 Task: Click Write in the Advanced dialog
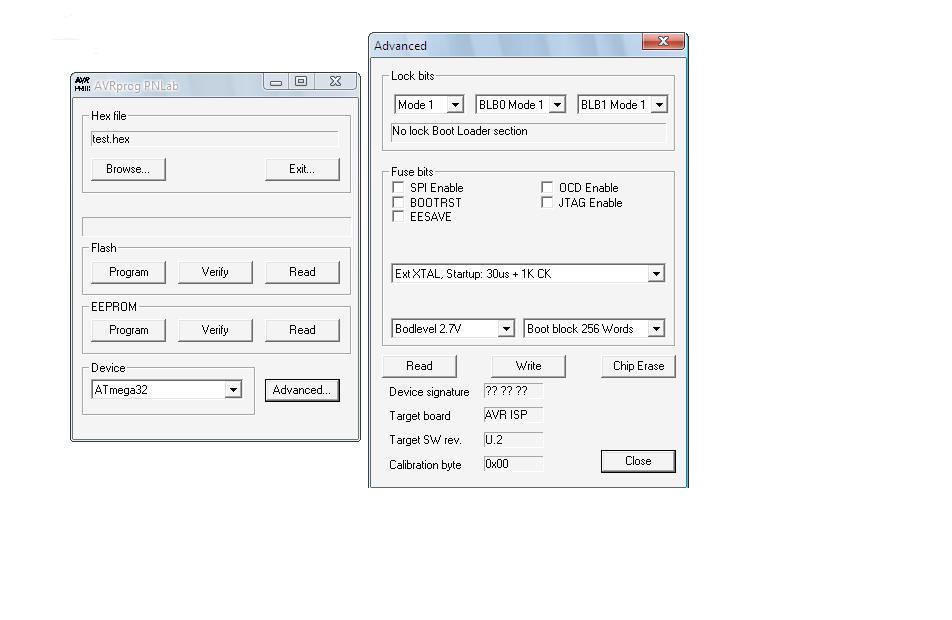tap(528, 366)
